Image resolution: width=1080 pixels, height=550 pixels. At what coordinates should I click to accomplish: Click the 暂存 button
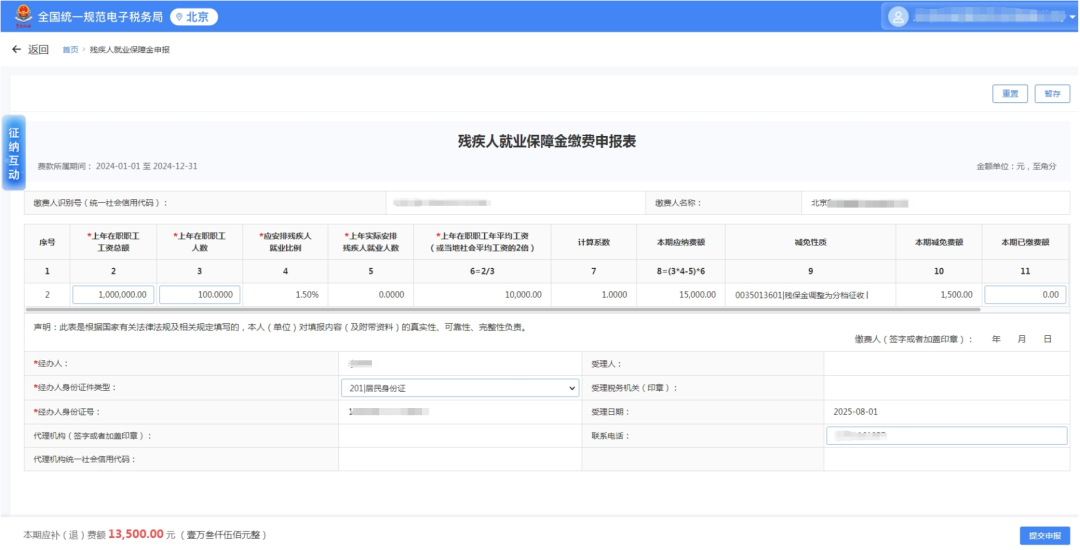point(1052,94)
